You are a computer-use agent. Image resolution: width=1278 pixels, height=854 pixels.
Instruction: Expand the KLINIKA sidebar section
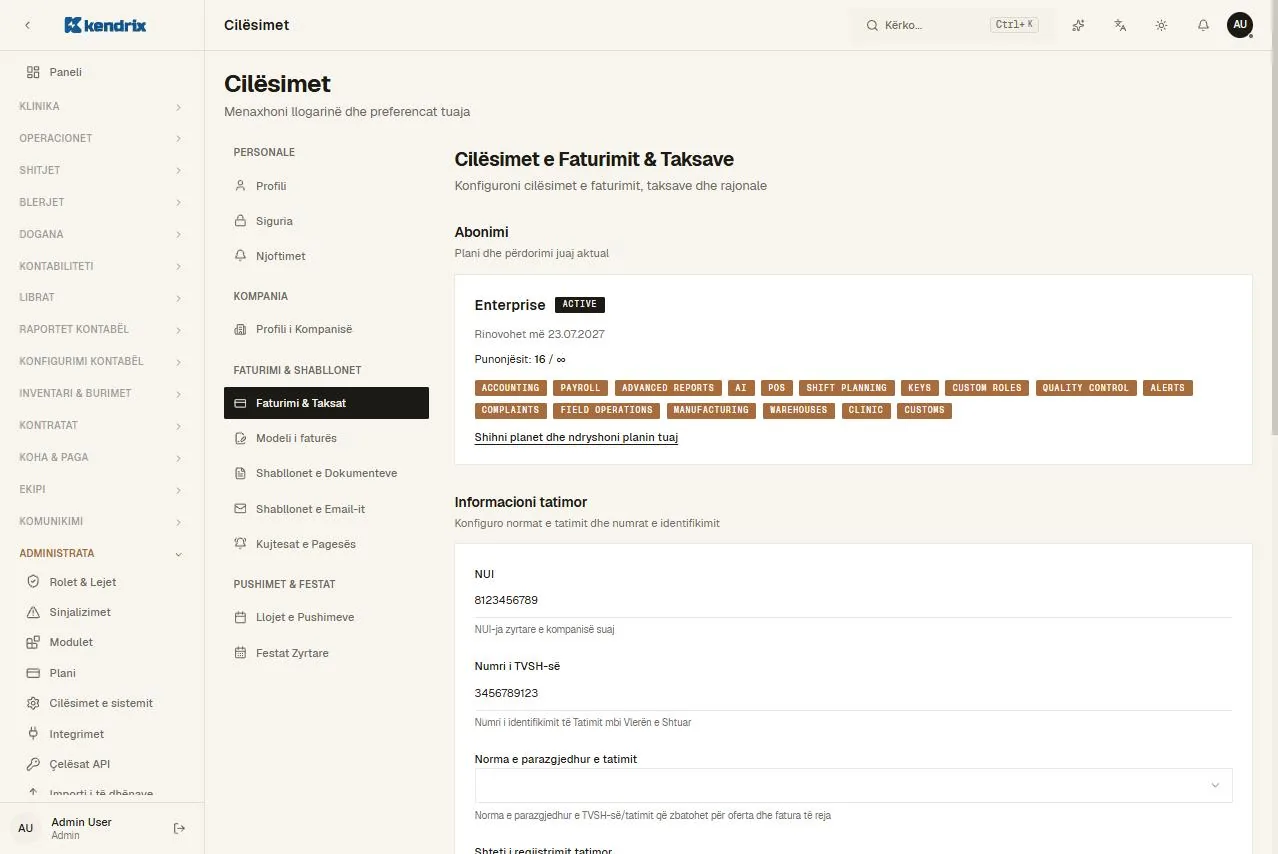point(102,106)
